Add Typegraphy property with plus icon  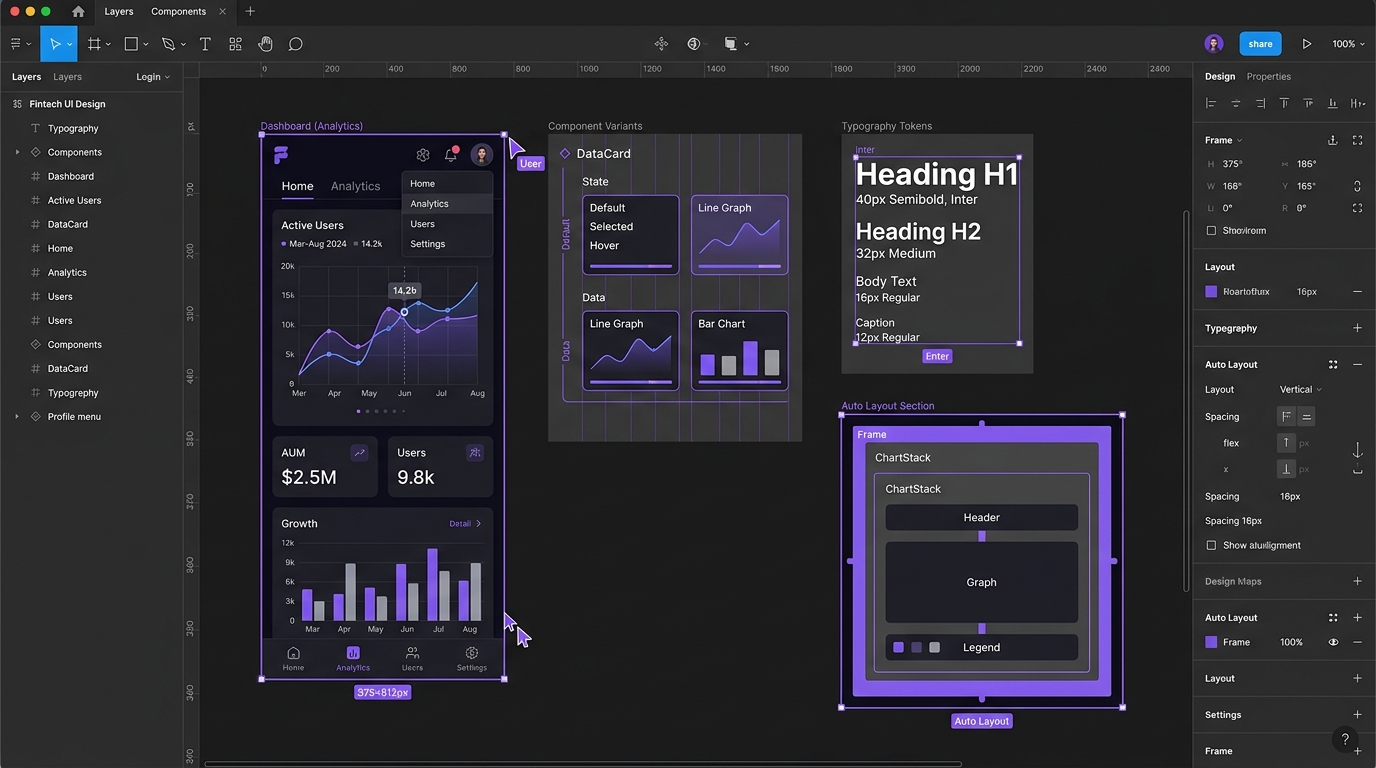[1357, 328]
